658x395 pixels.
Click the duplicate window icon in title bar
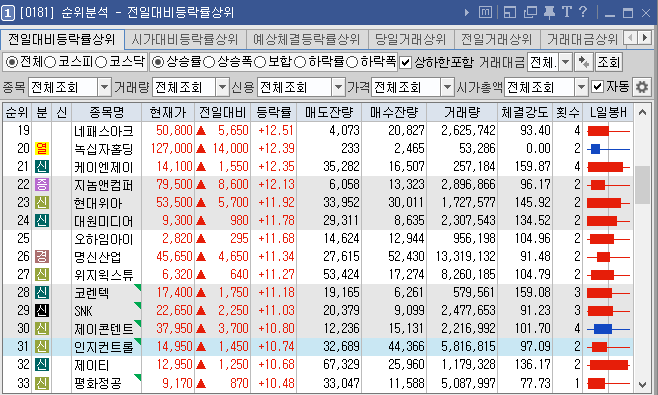coord(530,13)
